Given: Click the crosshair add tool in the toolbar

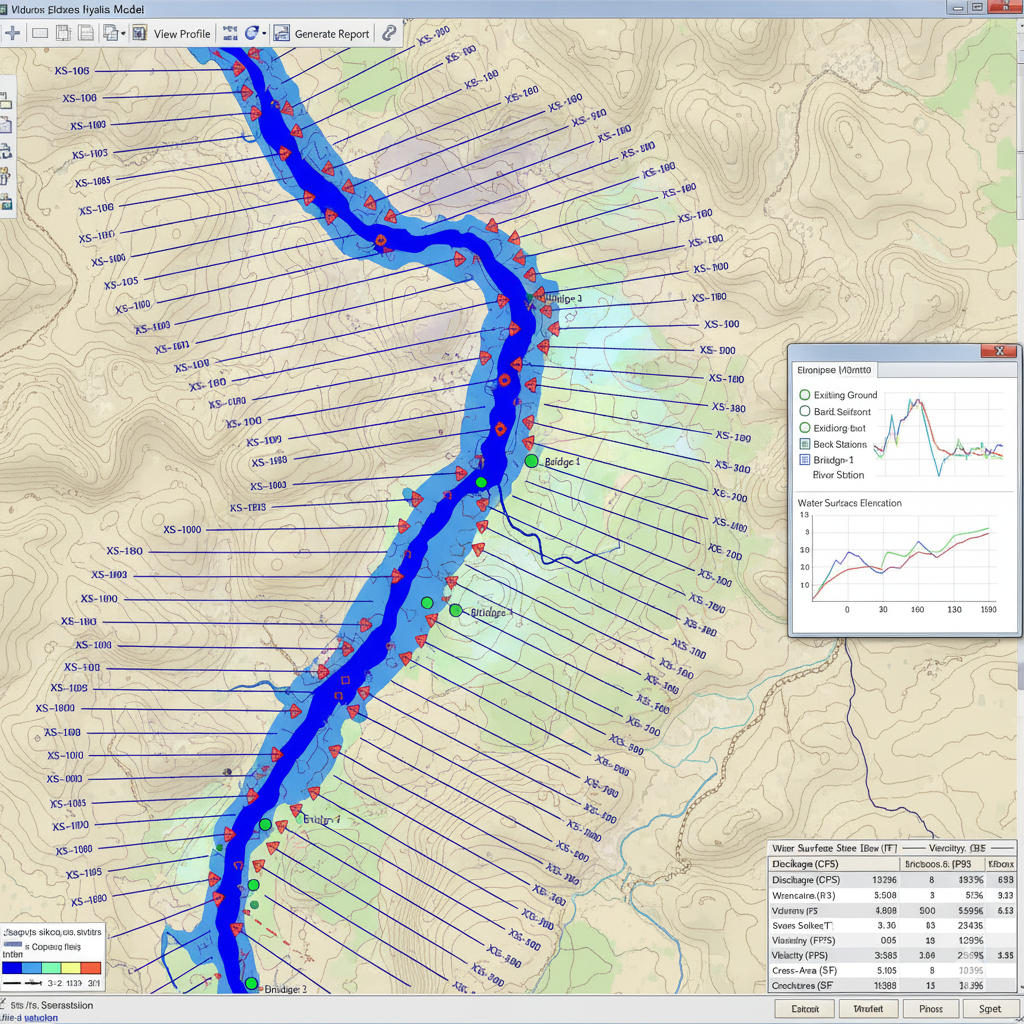Looking at the screenshot, I should tap(13, 33).
